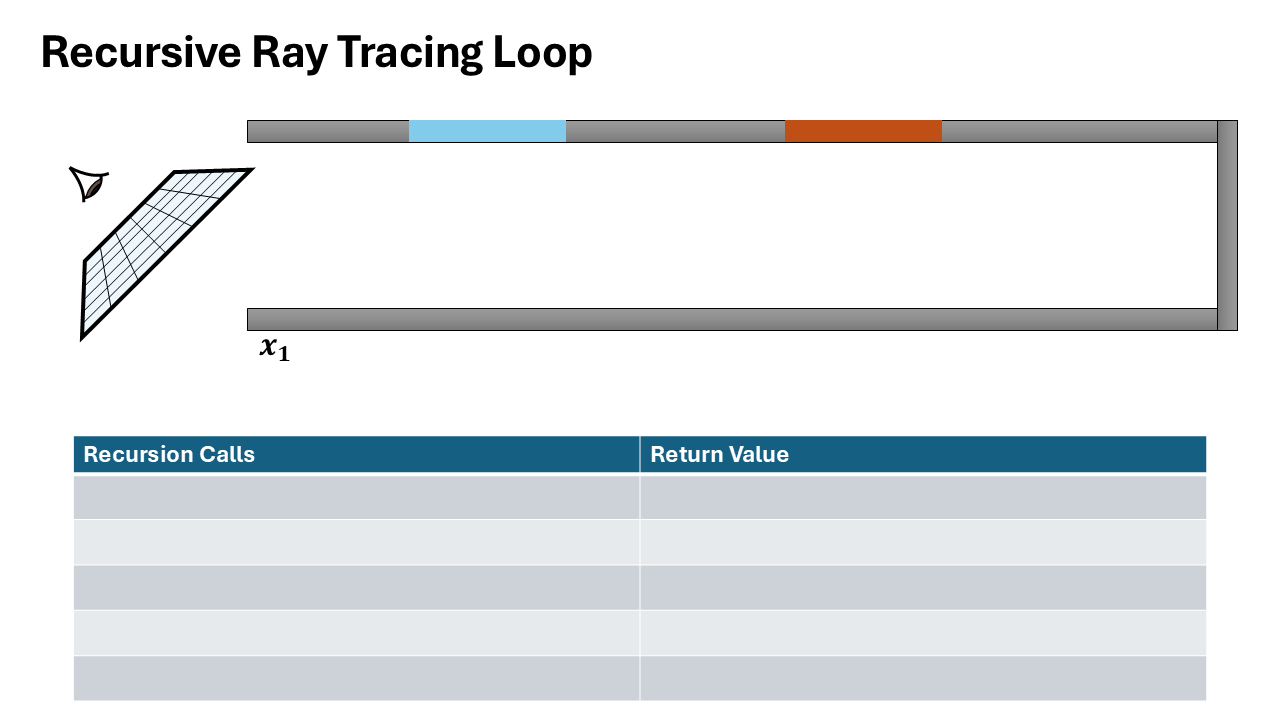Click fourth empty row under Recursion Calls
Image resolution: width=1280 pixels, height=720 pixels.
(x=356, y=632)
